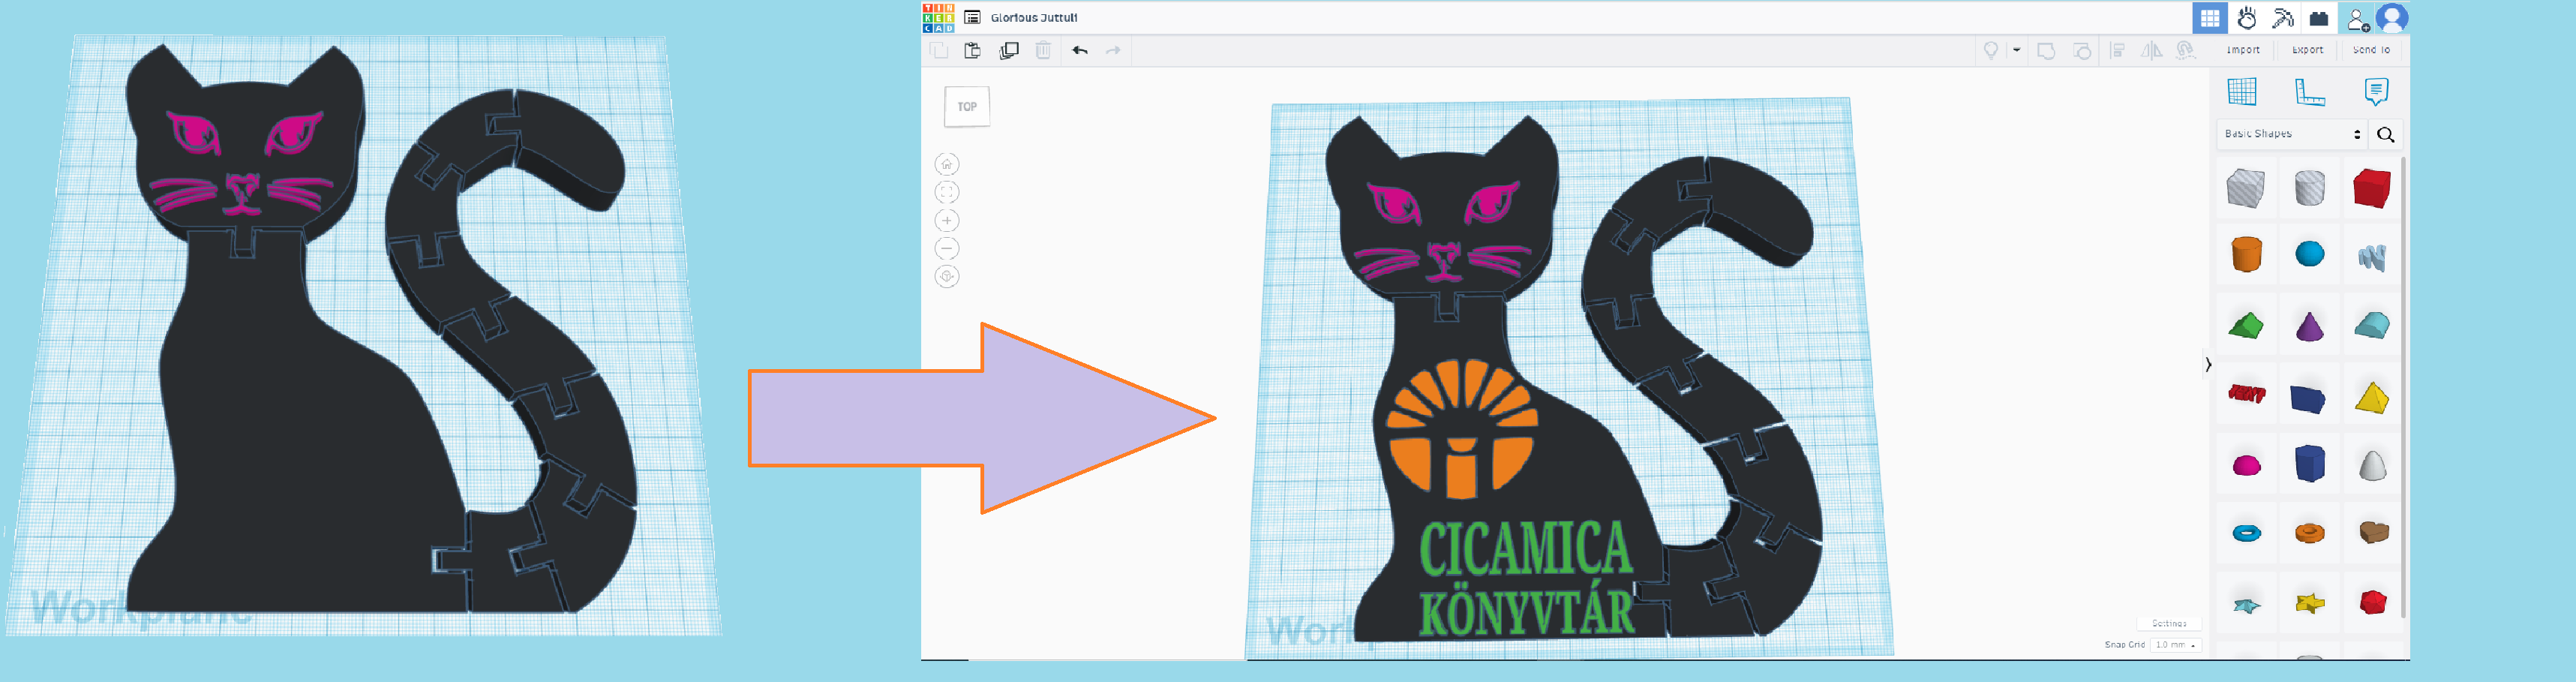This screenshot has width=2576, height=682.
Task: Click the Mirror tool icon
Action: [2151, 50]
